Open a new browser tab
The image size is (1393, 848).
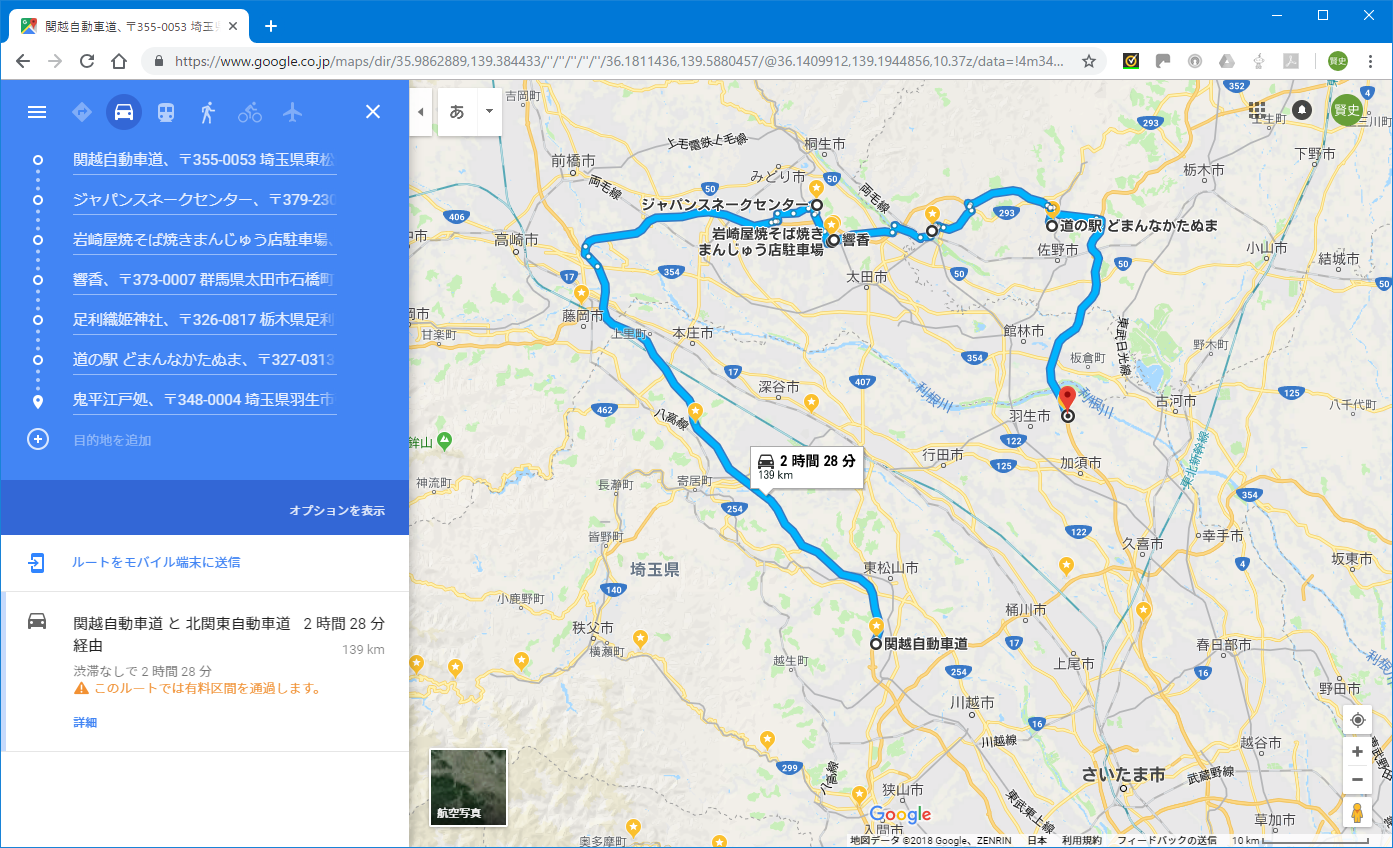tap(270, 26)
